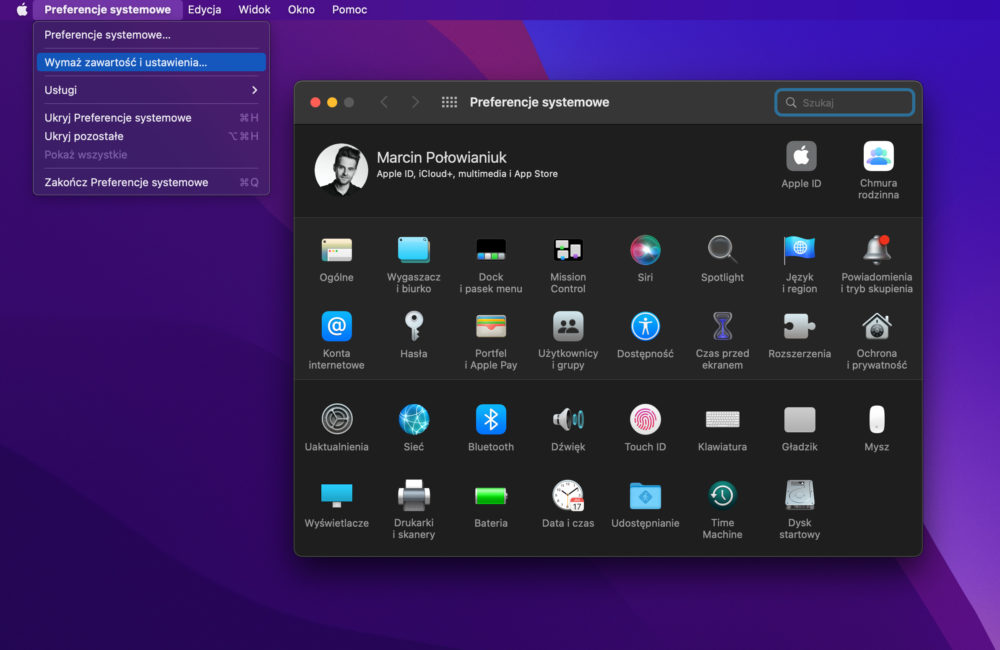Open Powiadomienia i tryb skupienia pane
The width and height of the screenshot is (1000, 650).
point(876,250)
